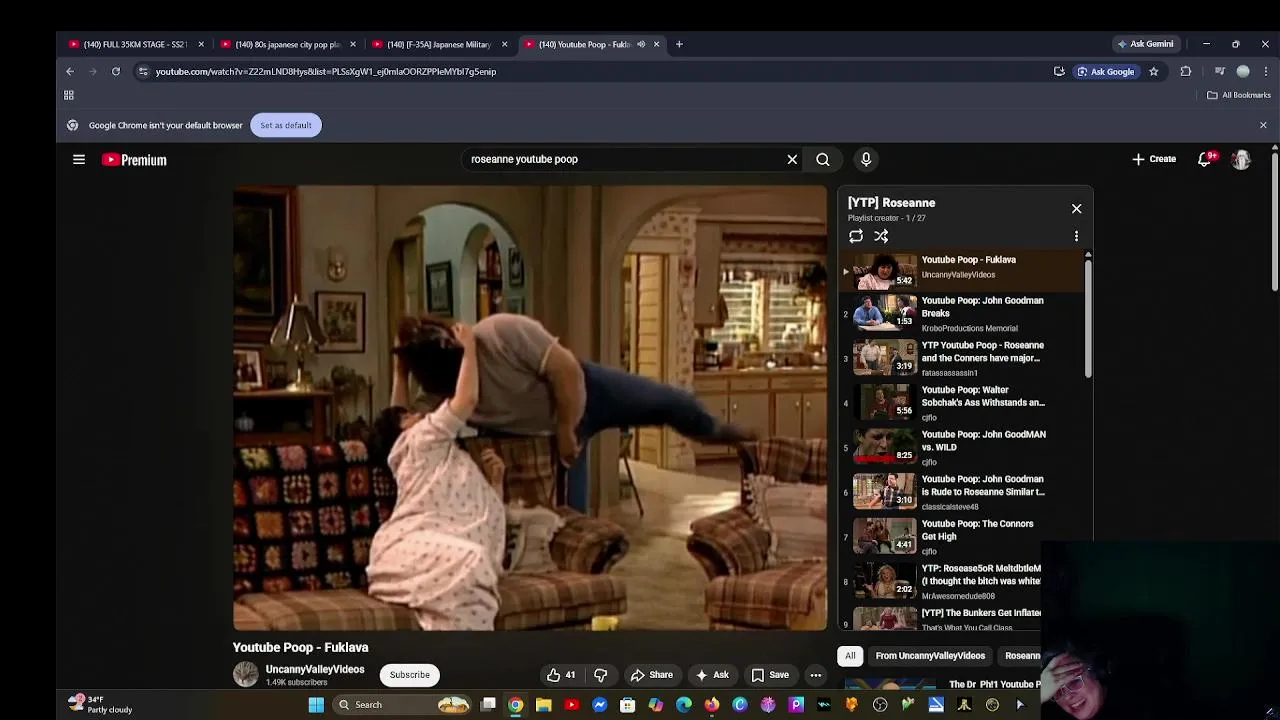Open Walter Sobchak's Ass Withstands video
This screenshot has width=1280, height=720.
962,403
